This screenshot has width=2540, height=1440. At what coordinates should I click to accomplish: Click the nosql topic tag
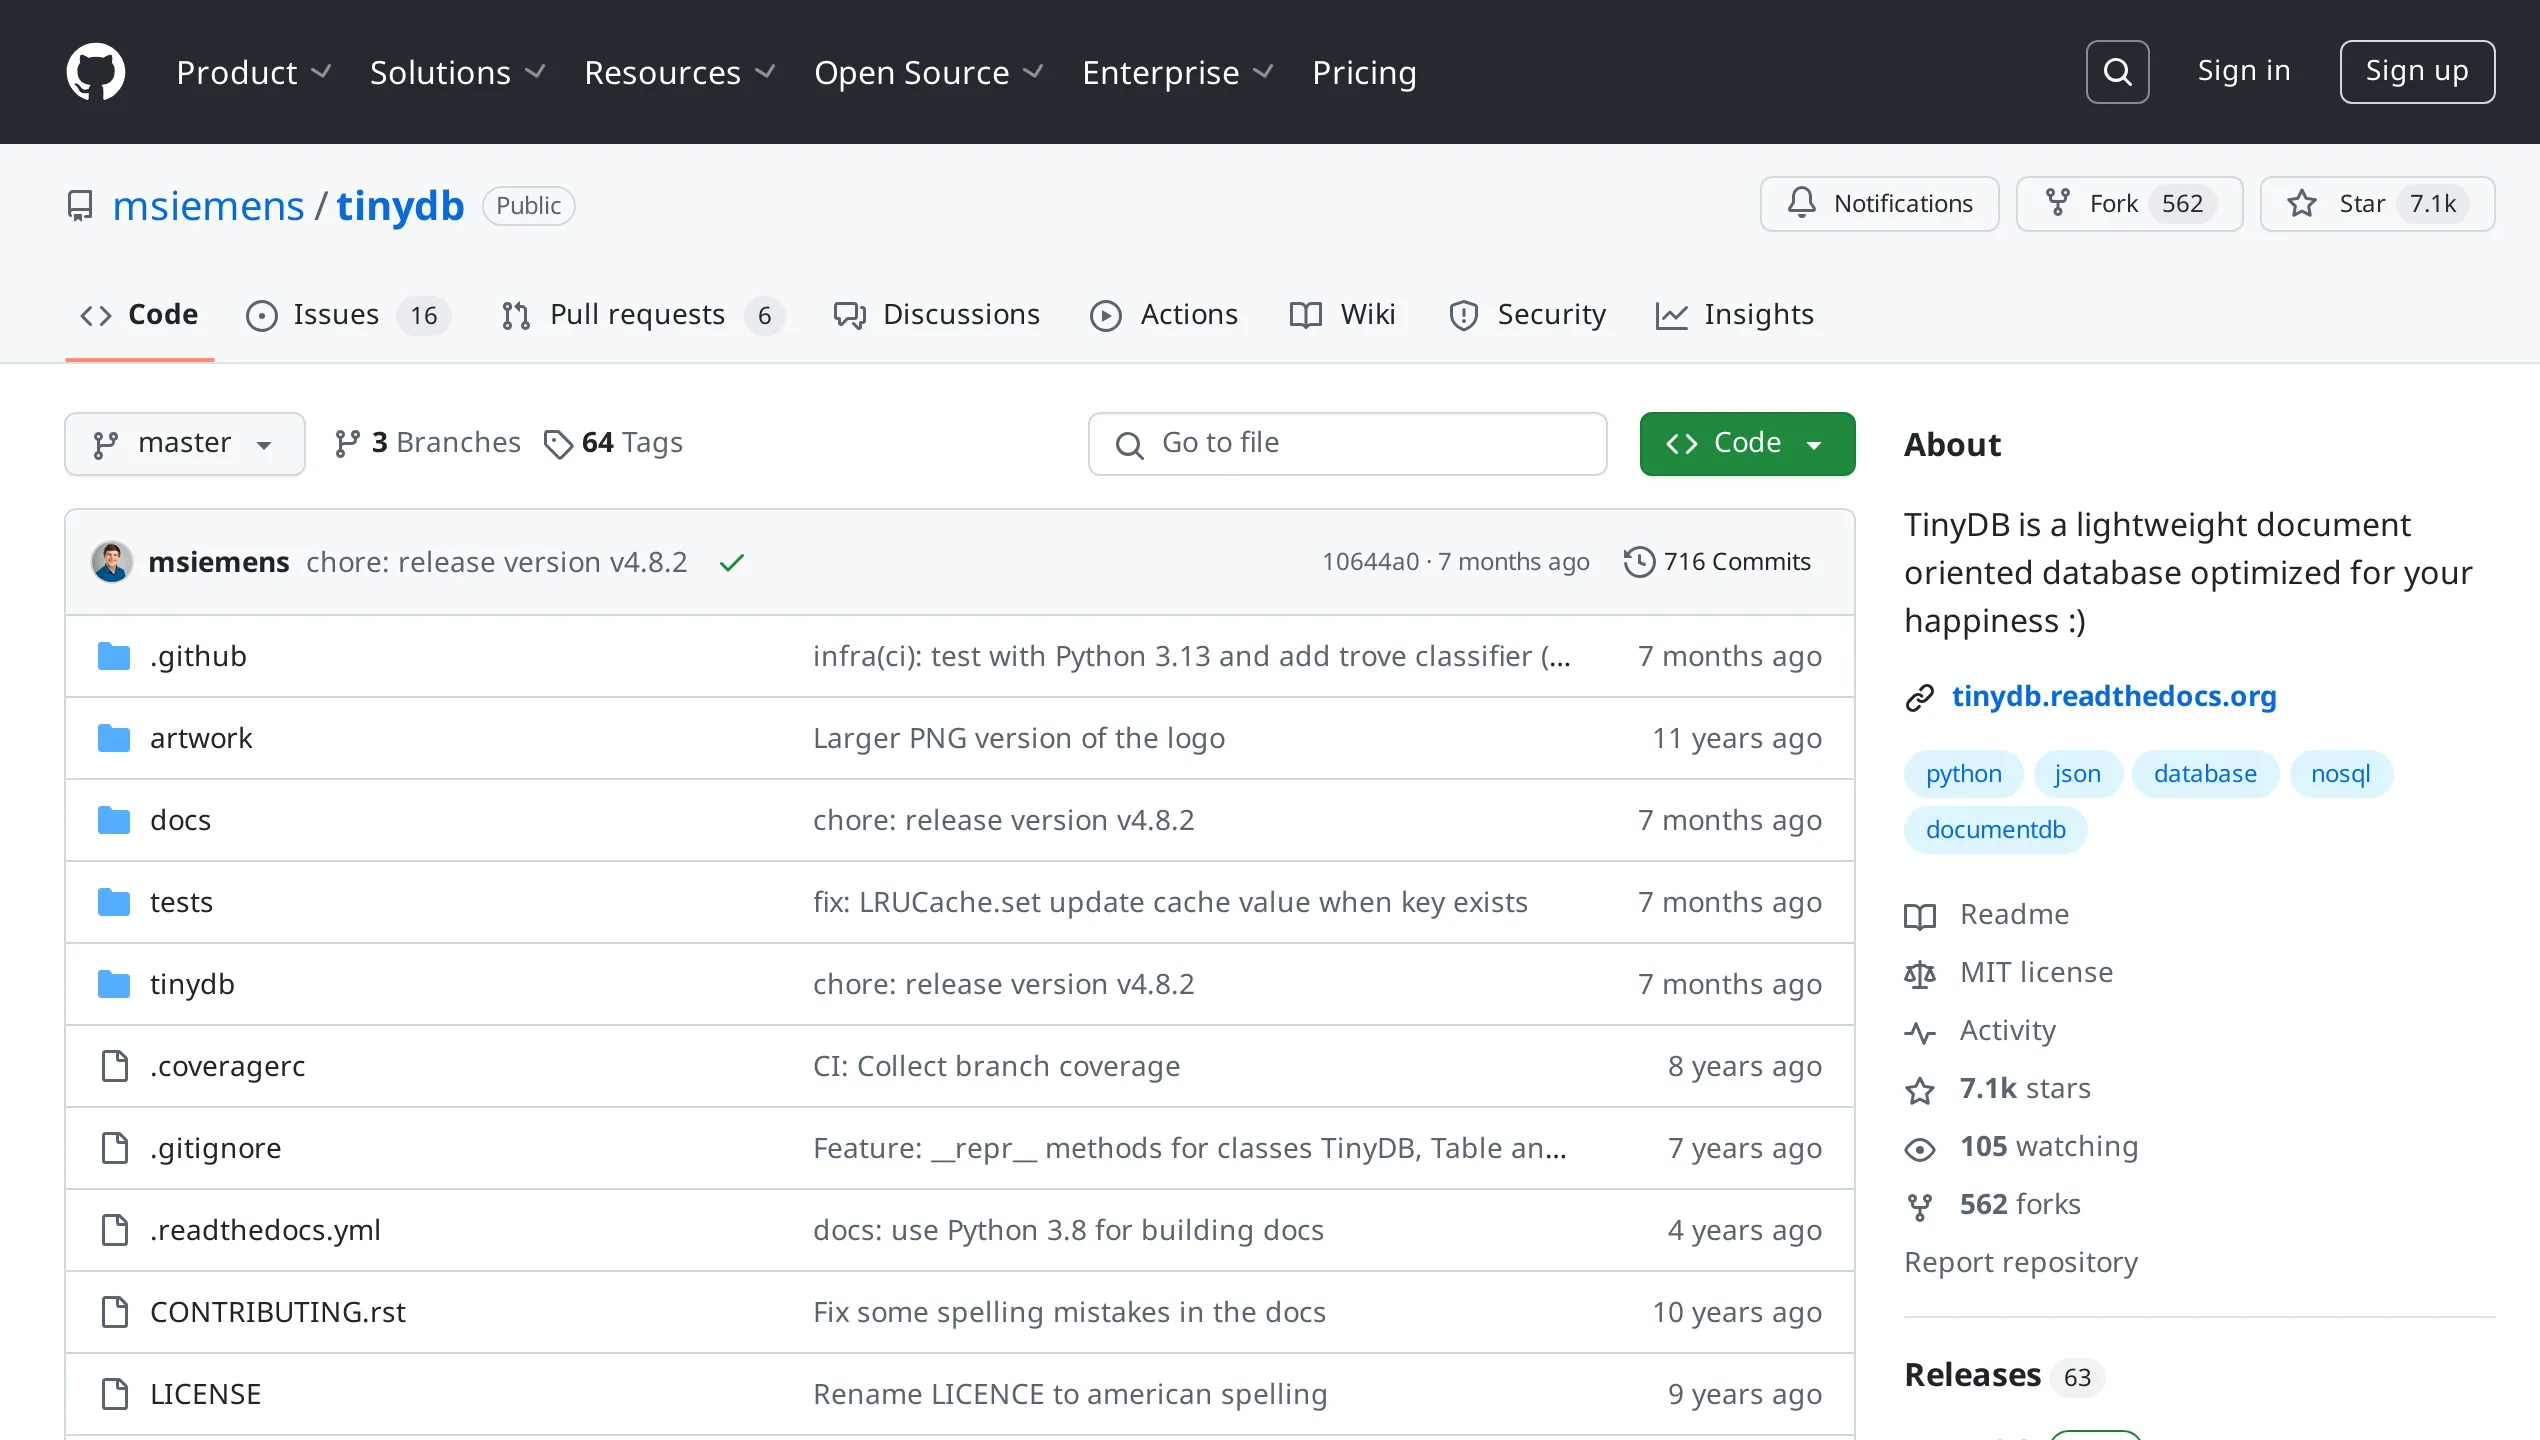coord(2341,773)
